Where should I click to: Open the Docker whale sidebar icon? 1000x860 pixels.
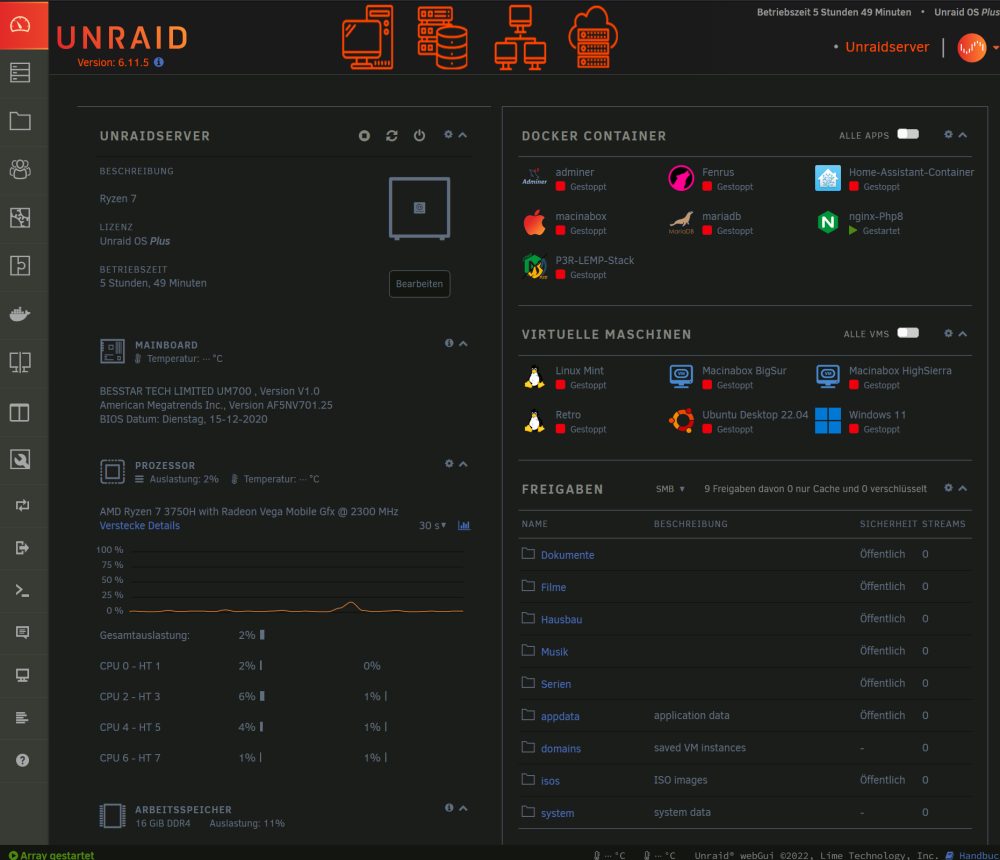click(x=20, y=314)
